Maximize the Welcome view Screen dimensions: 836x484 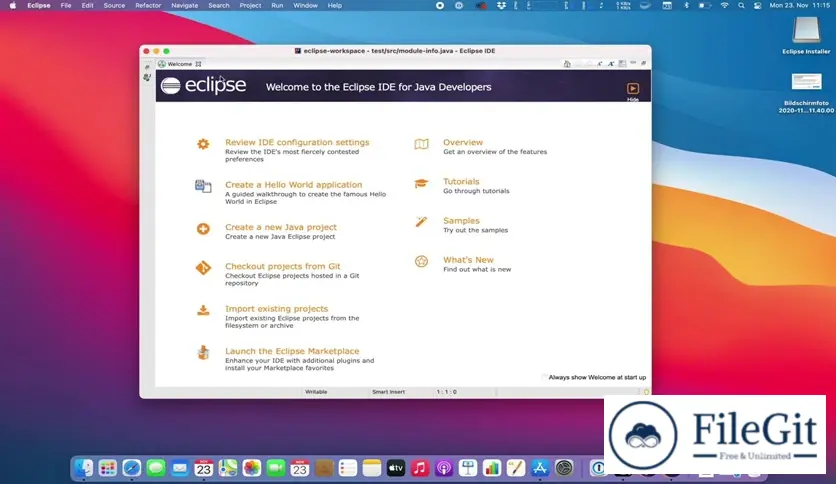(644, 63)
